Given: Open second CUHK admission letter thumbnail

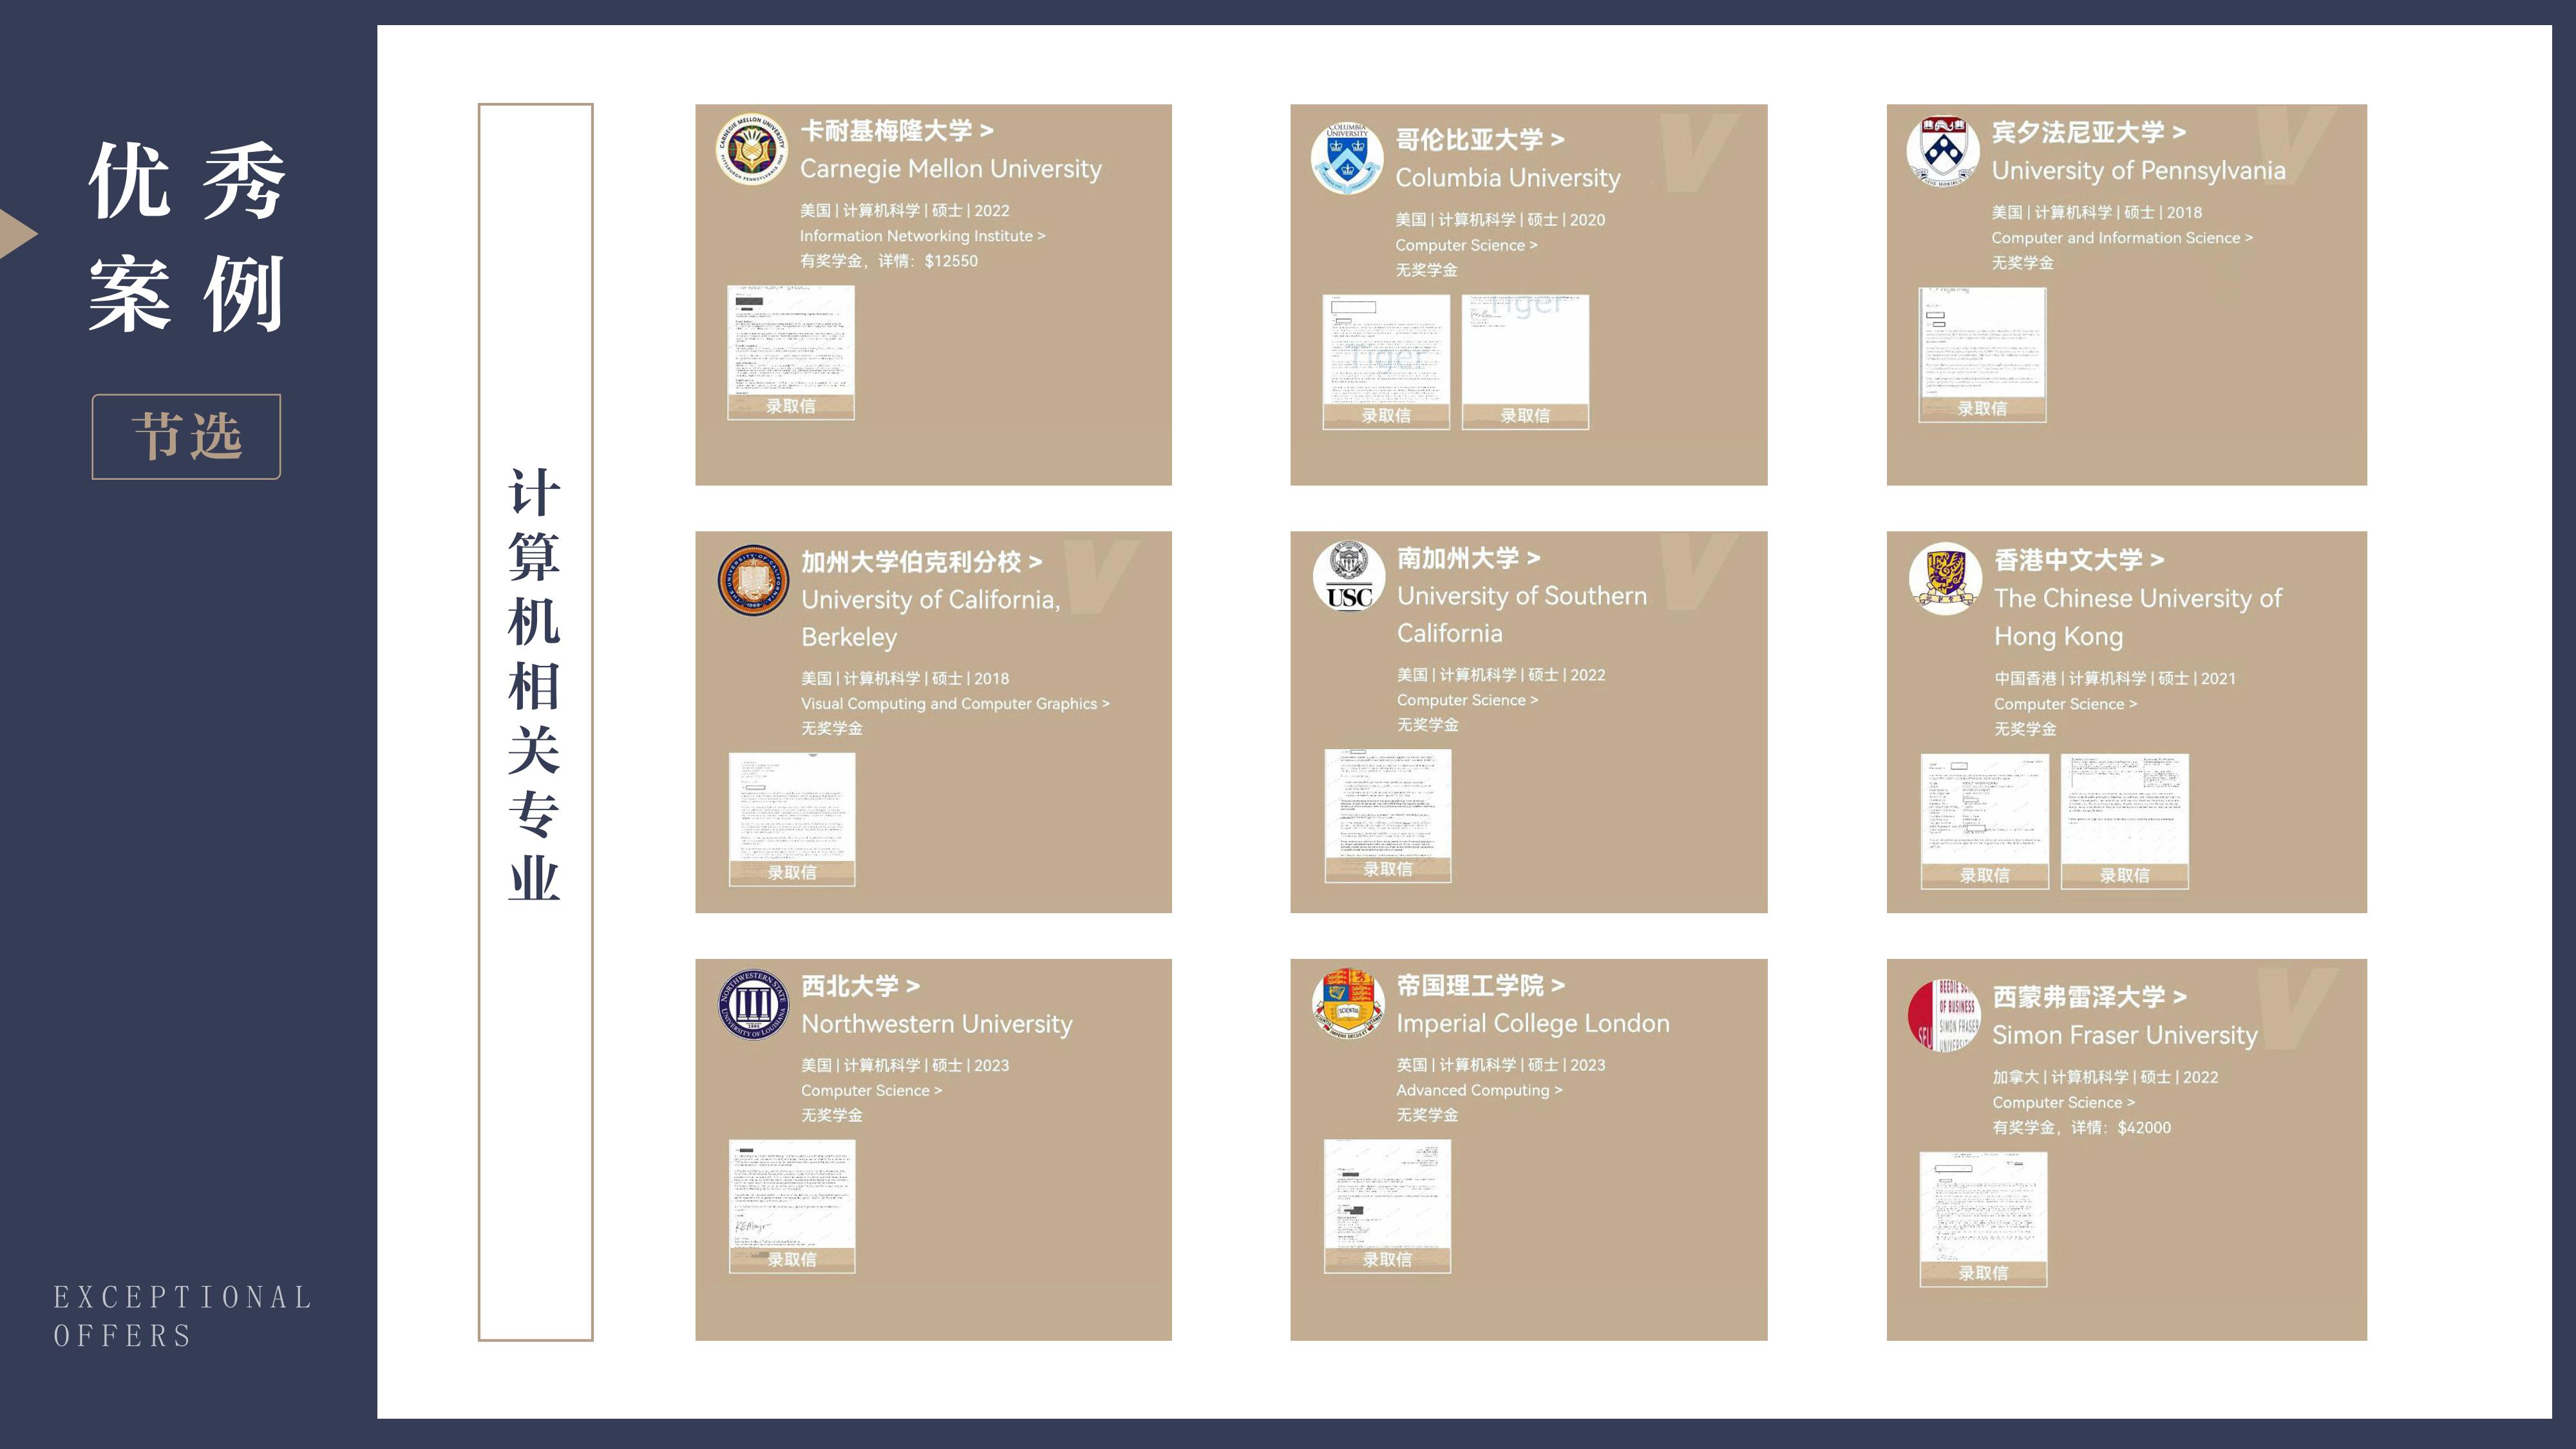Looking at the screenshot, I should (2124, 822).
